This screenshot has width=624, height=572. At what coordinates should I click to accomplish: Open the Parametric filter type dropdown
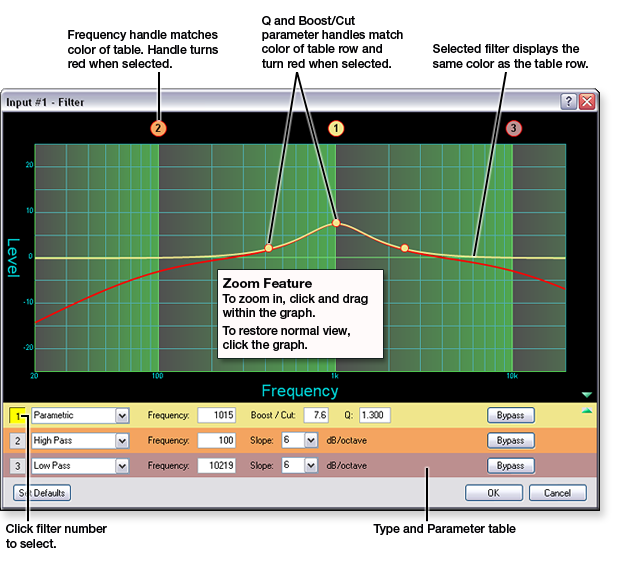[x=122, y=415]
